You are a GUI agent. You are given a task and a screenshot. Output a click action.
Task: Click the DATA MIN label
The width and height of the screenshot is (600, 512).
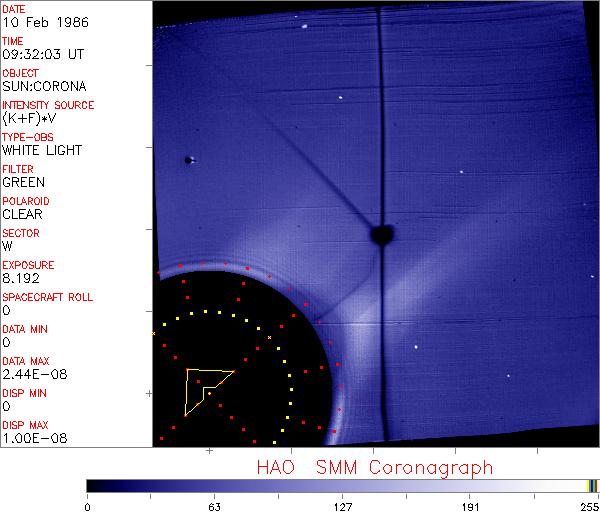[x=25, y=329]
